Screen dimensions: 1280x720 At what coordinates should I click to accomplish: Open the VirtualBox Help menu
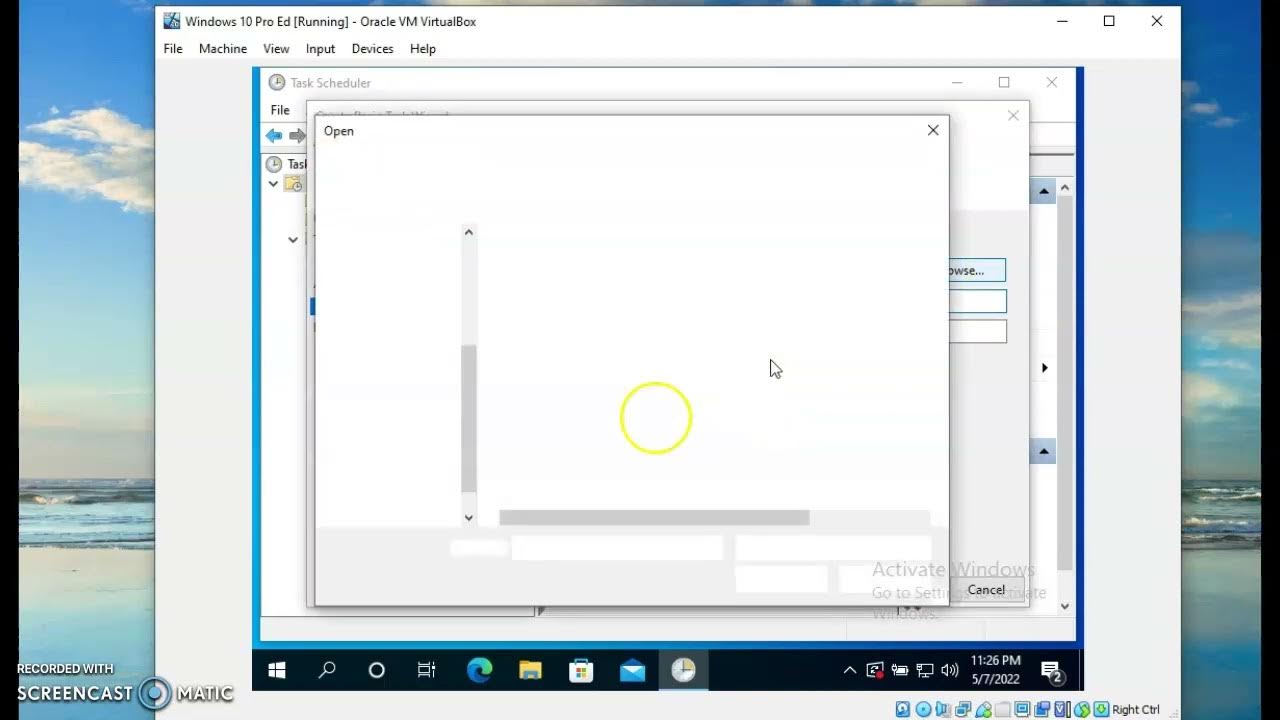tap(423, 48)
